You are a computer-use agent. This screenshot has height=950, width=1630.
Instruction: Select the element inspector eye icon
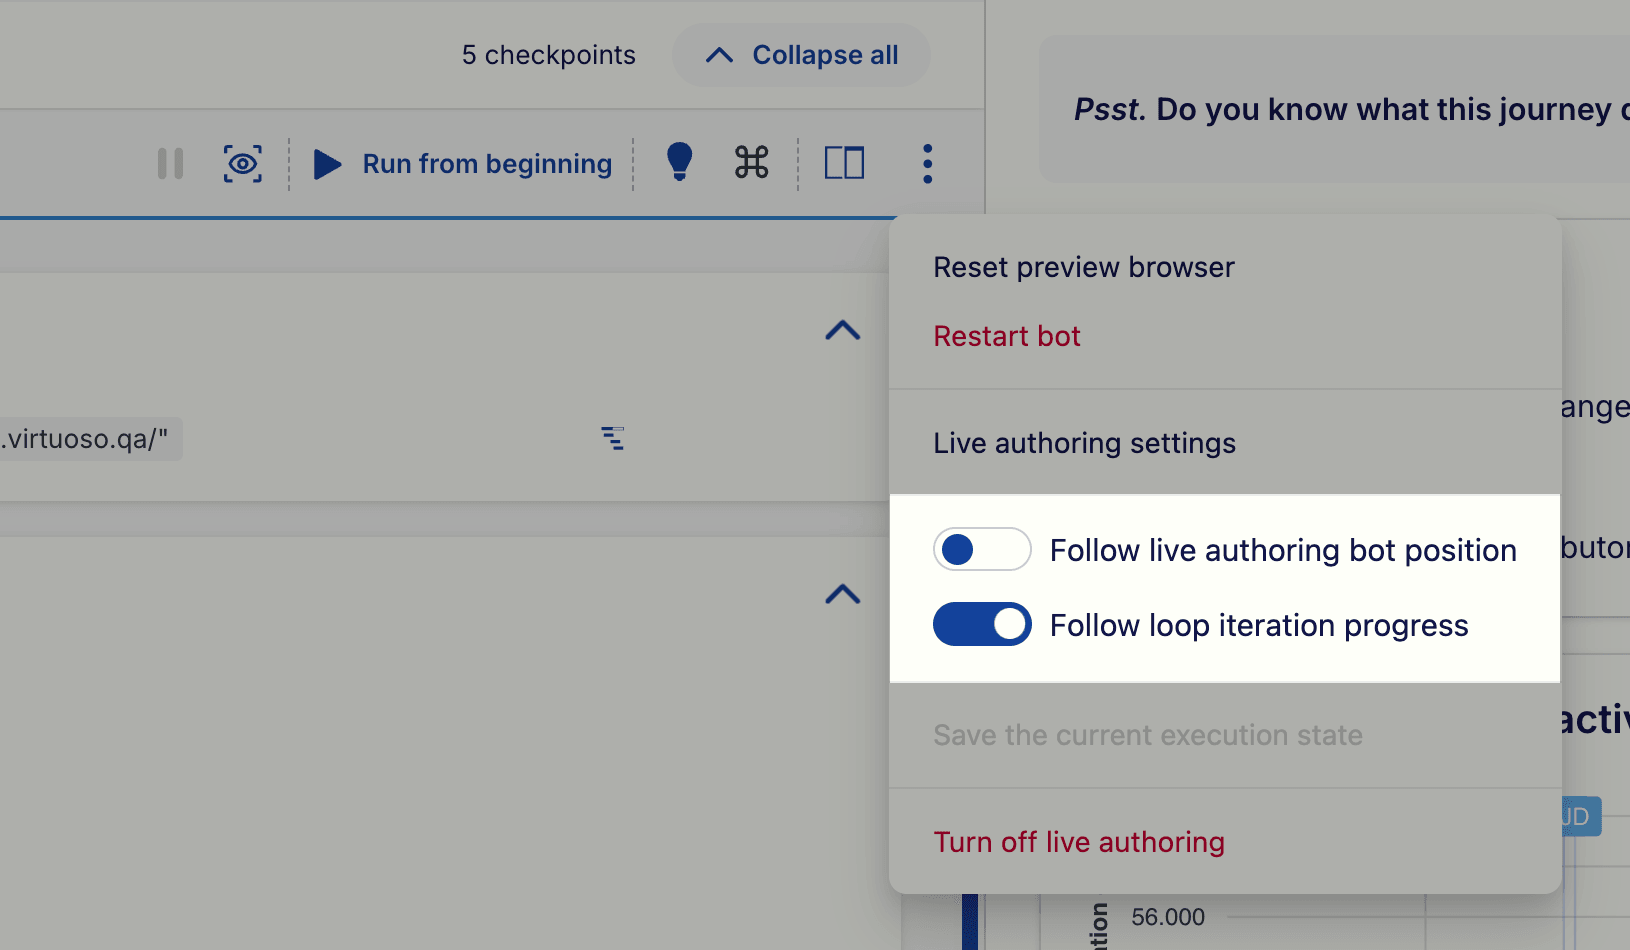point(243,163)
